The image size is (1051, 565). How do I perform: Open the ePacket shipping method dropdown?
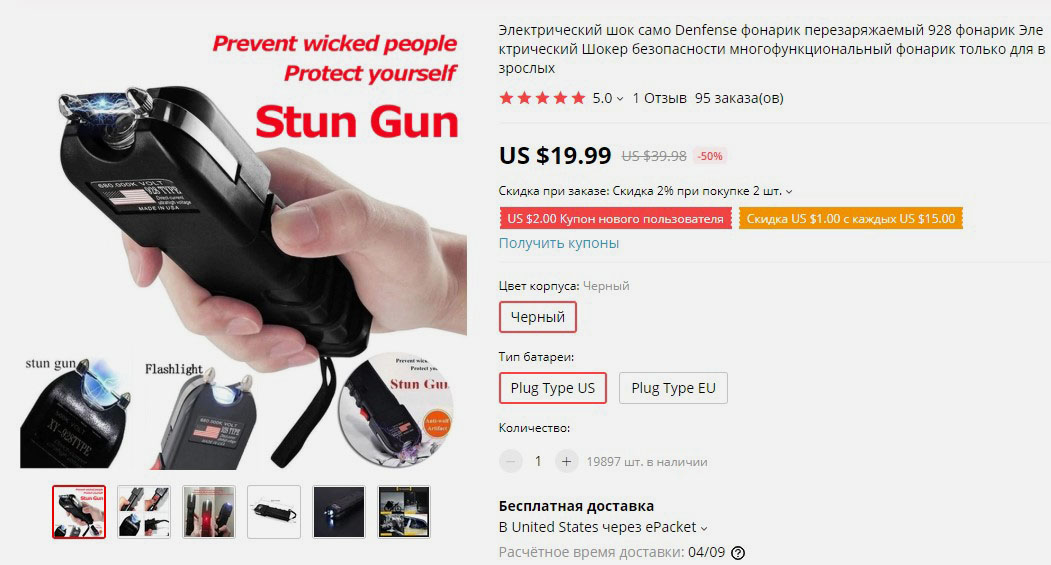click(x=704, y=528)
